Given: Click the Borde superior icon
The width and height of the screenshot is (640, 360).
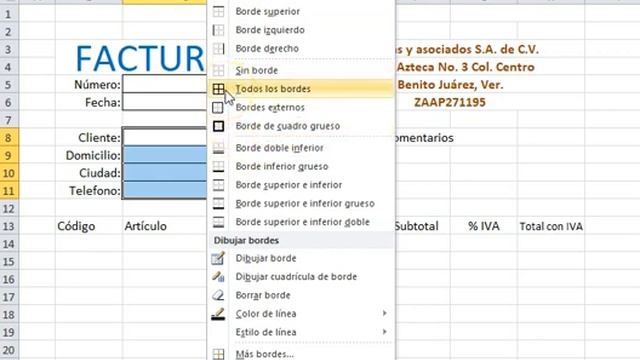Looking at the screenshot, I should [218, 11].
